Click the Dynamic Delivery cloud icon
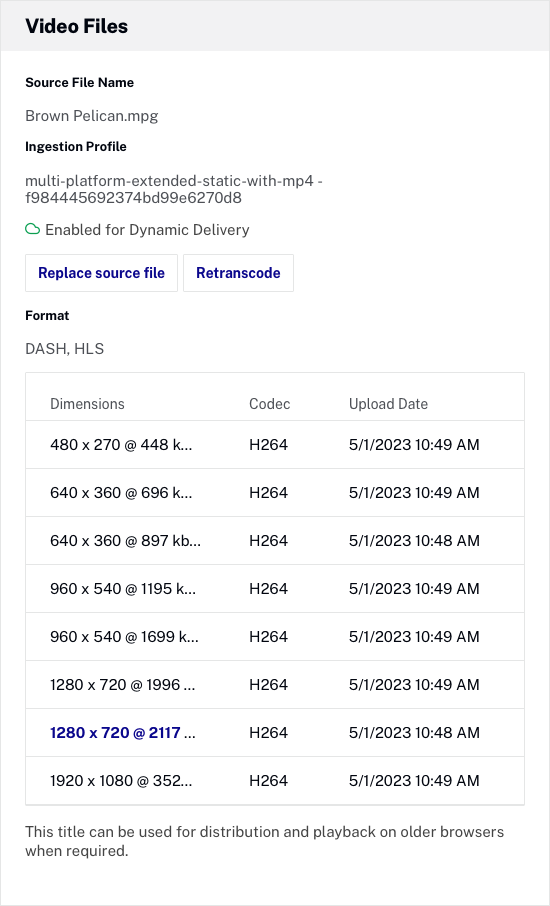Screen dimensions: 550x906 pos(32,229)
